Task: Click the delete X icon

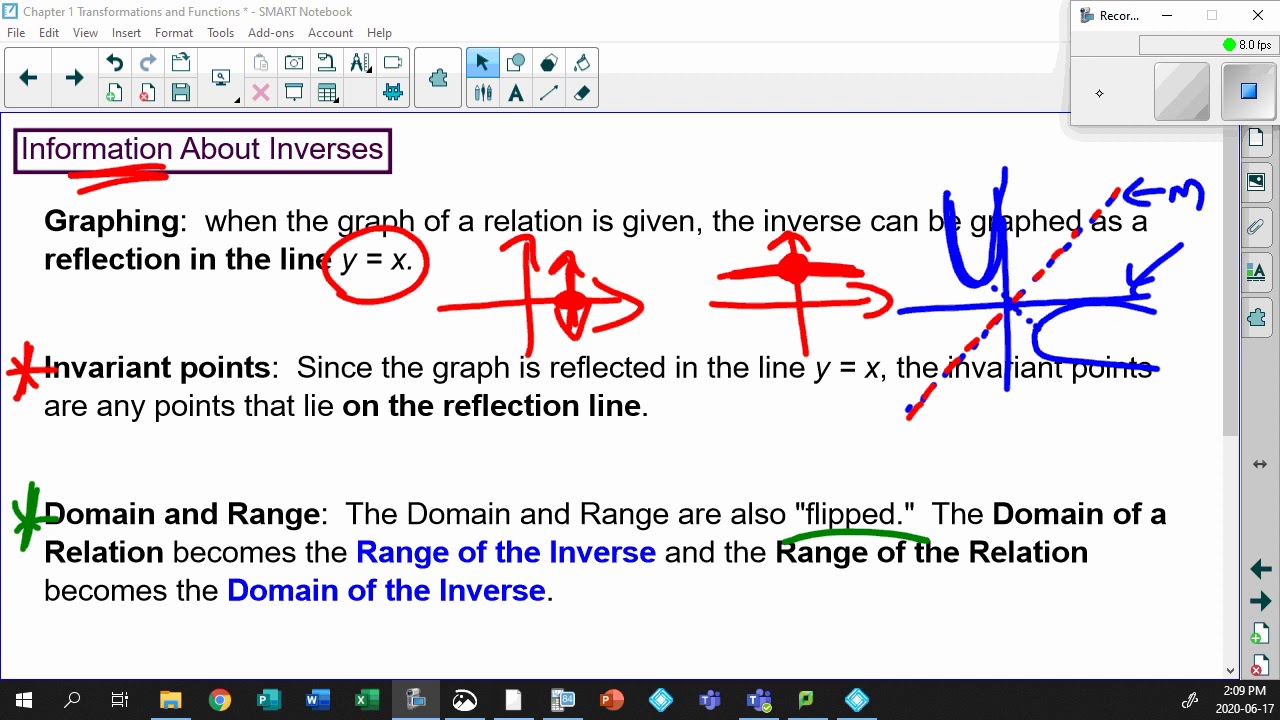Action: (260, 93)
